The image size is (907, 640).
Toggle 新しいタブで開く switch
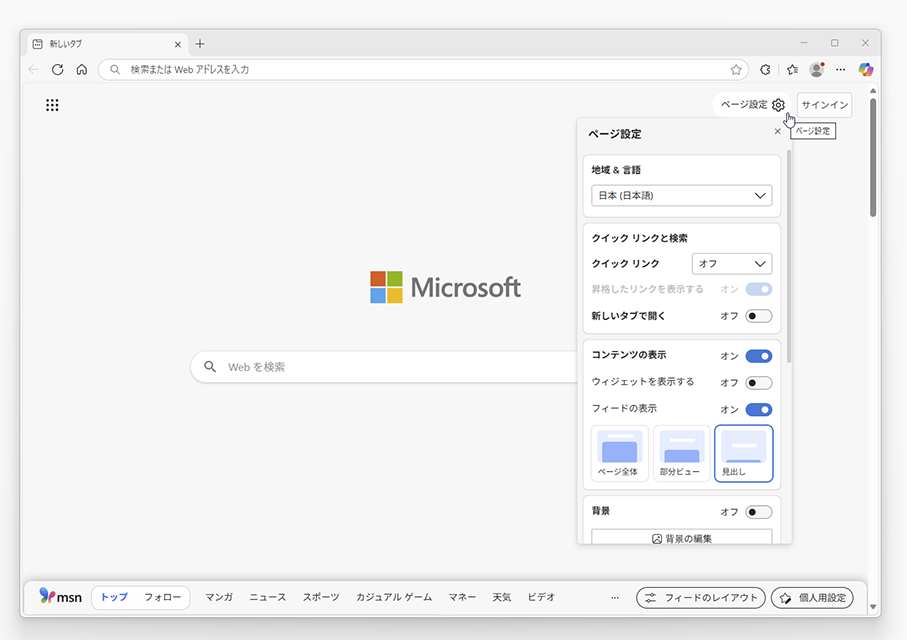click(758, 316)
